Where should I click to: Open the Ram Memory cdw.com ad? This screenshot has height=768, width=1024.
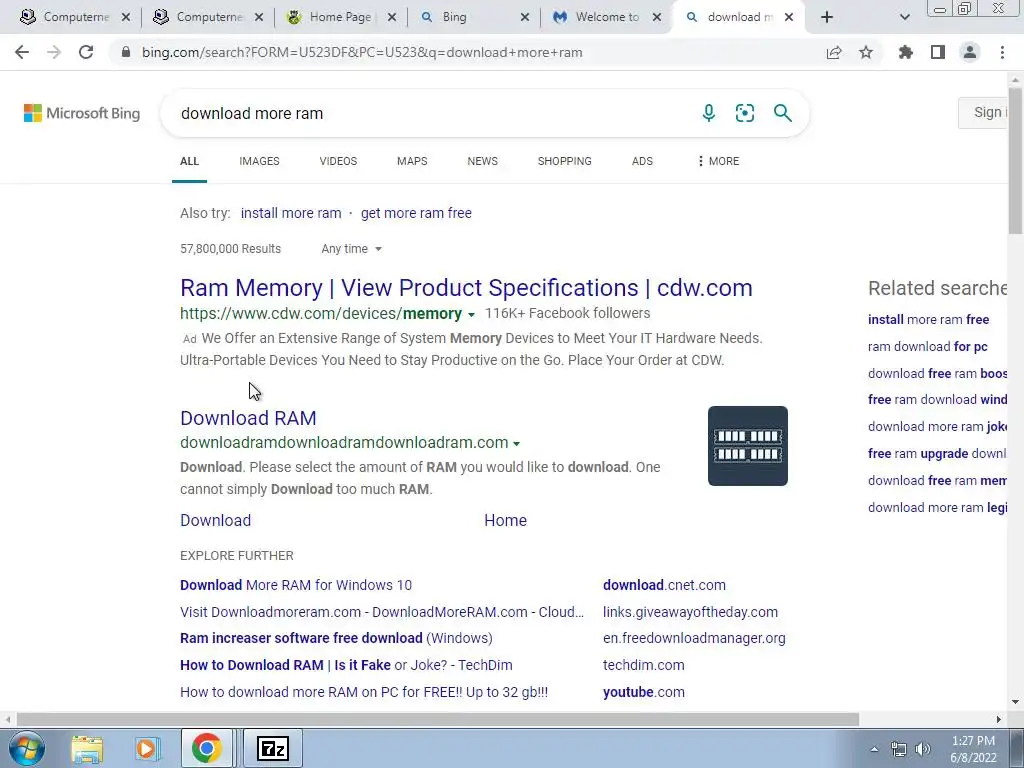pyautogui.click(x=466, y=288)
